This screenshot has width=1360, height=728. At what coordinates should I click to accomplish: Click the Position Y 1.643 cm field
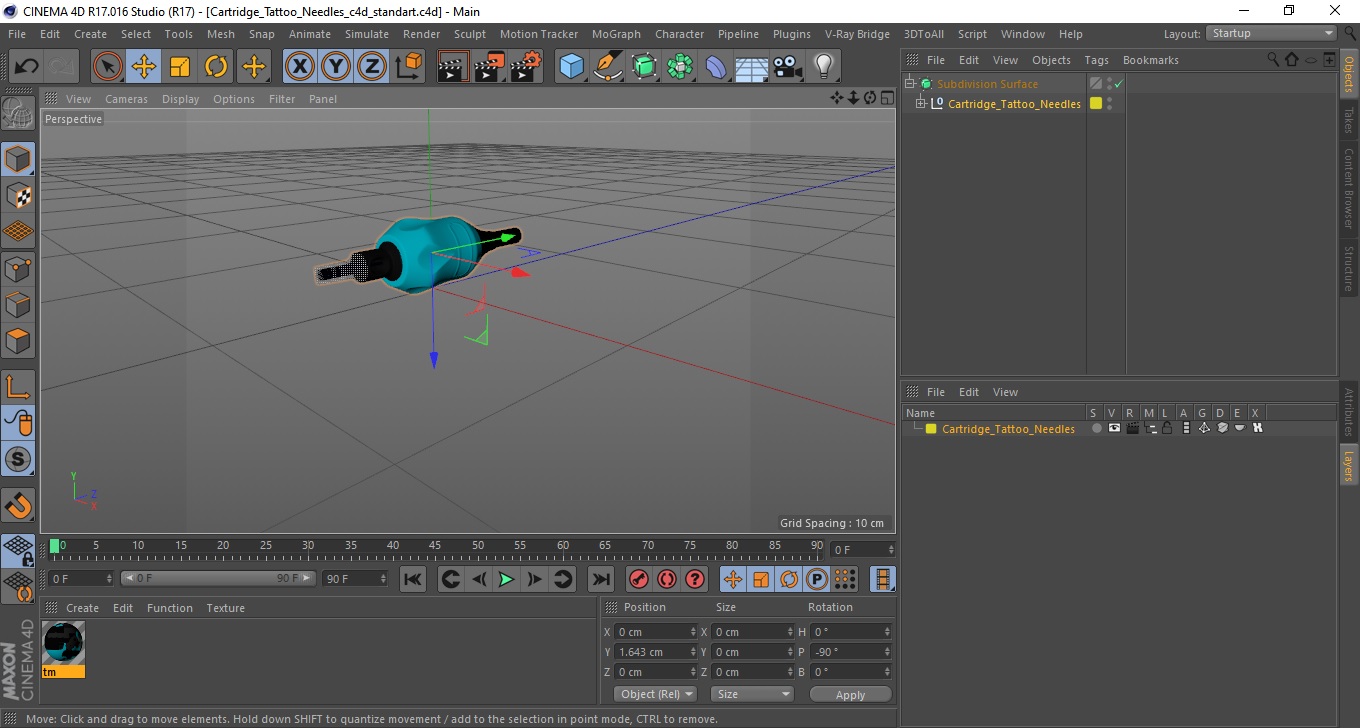pyautogui.click(x=650, y=652)
